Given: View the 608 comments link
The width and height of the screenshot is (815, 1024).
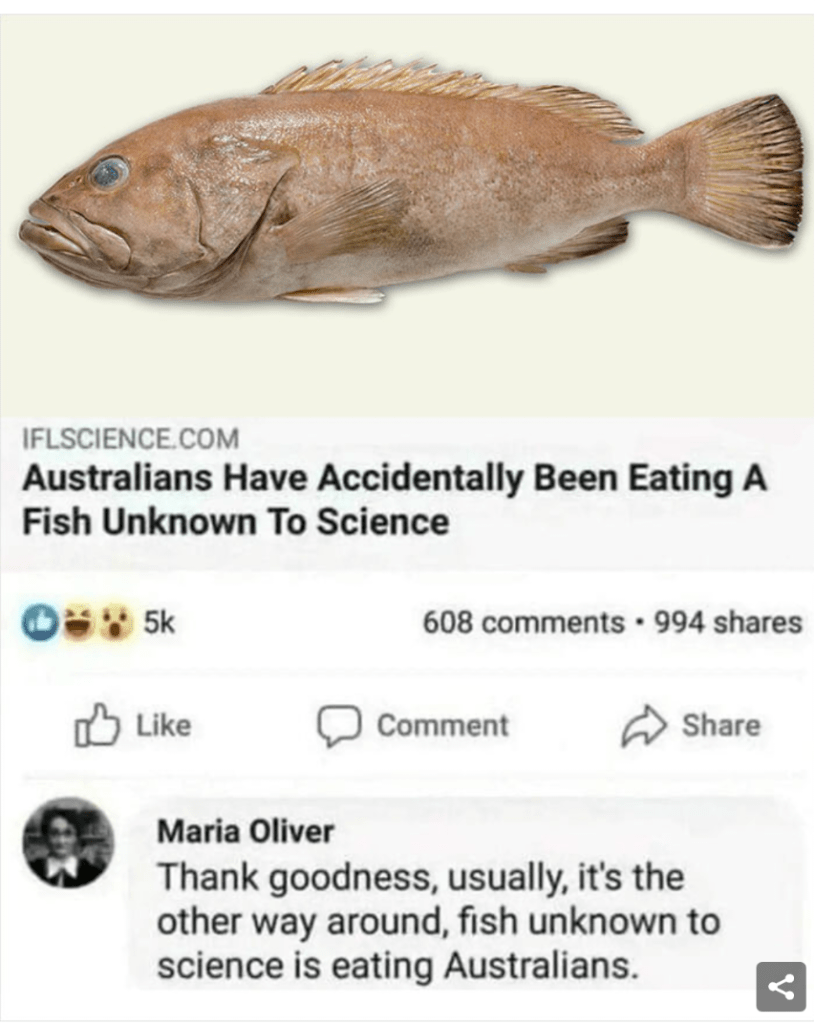Looking at the screenshot, I should click(x=523, y=622).
